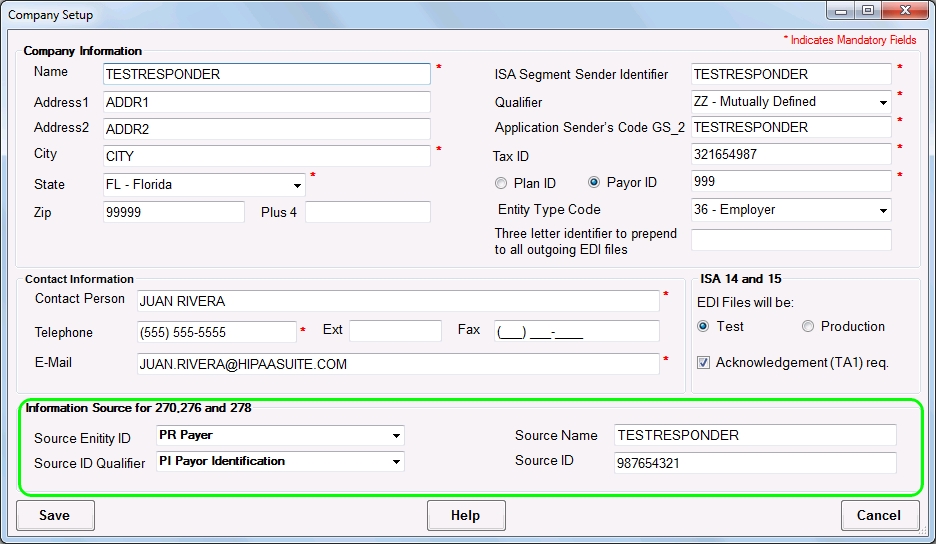Choose the Production EDI files option
This screenshot has width=936, height=544.
click(x=808, y=327)
